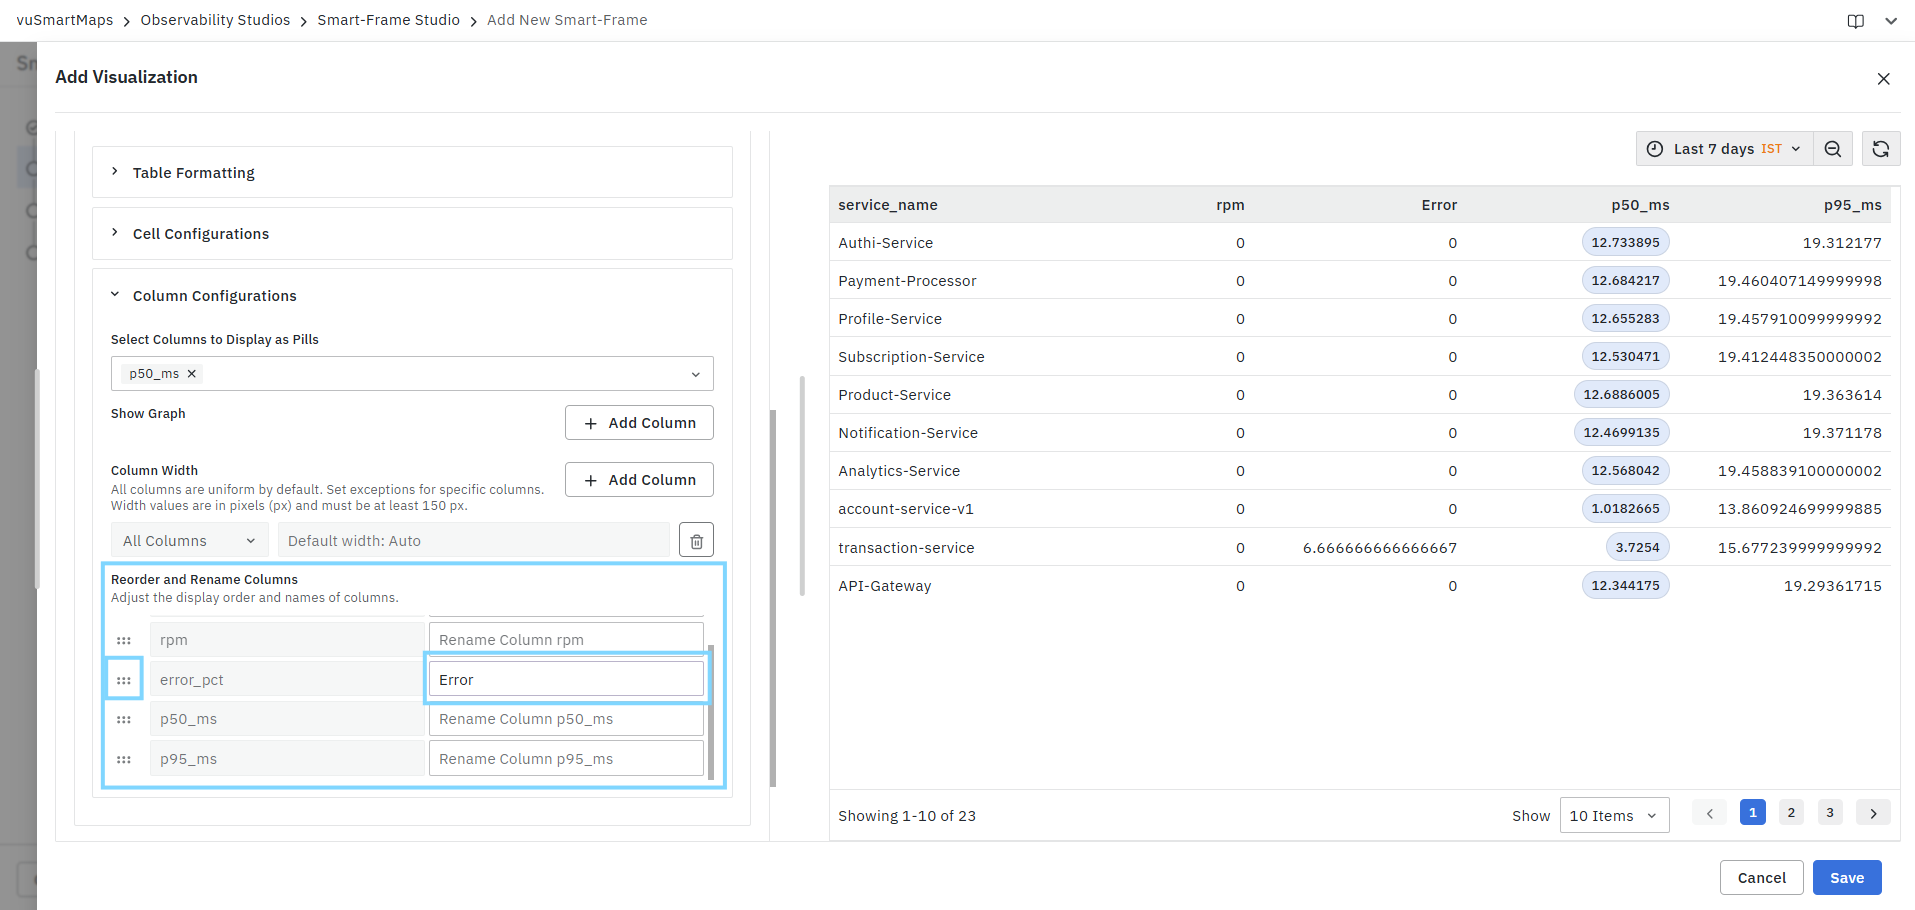Click the Add New Smart-Frame breadcrumb
1915x910 pixels.
(567, 20)
